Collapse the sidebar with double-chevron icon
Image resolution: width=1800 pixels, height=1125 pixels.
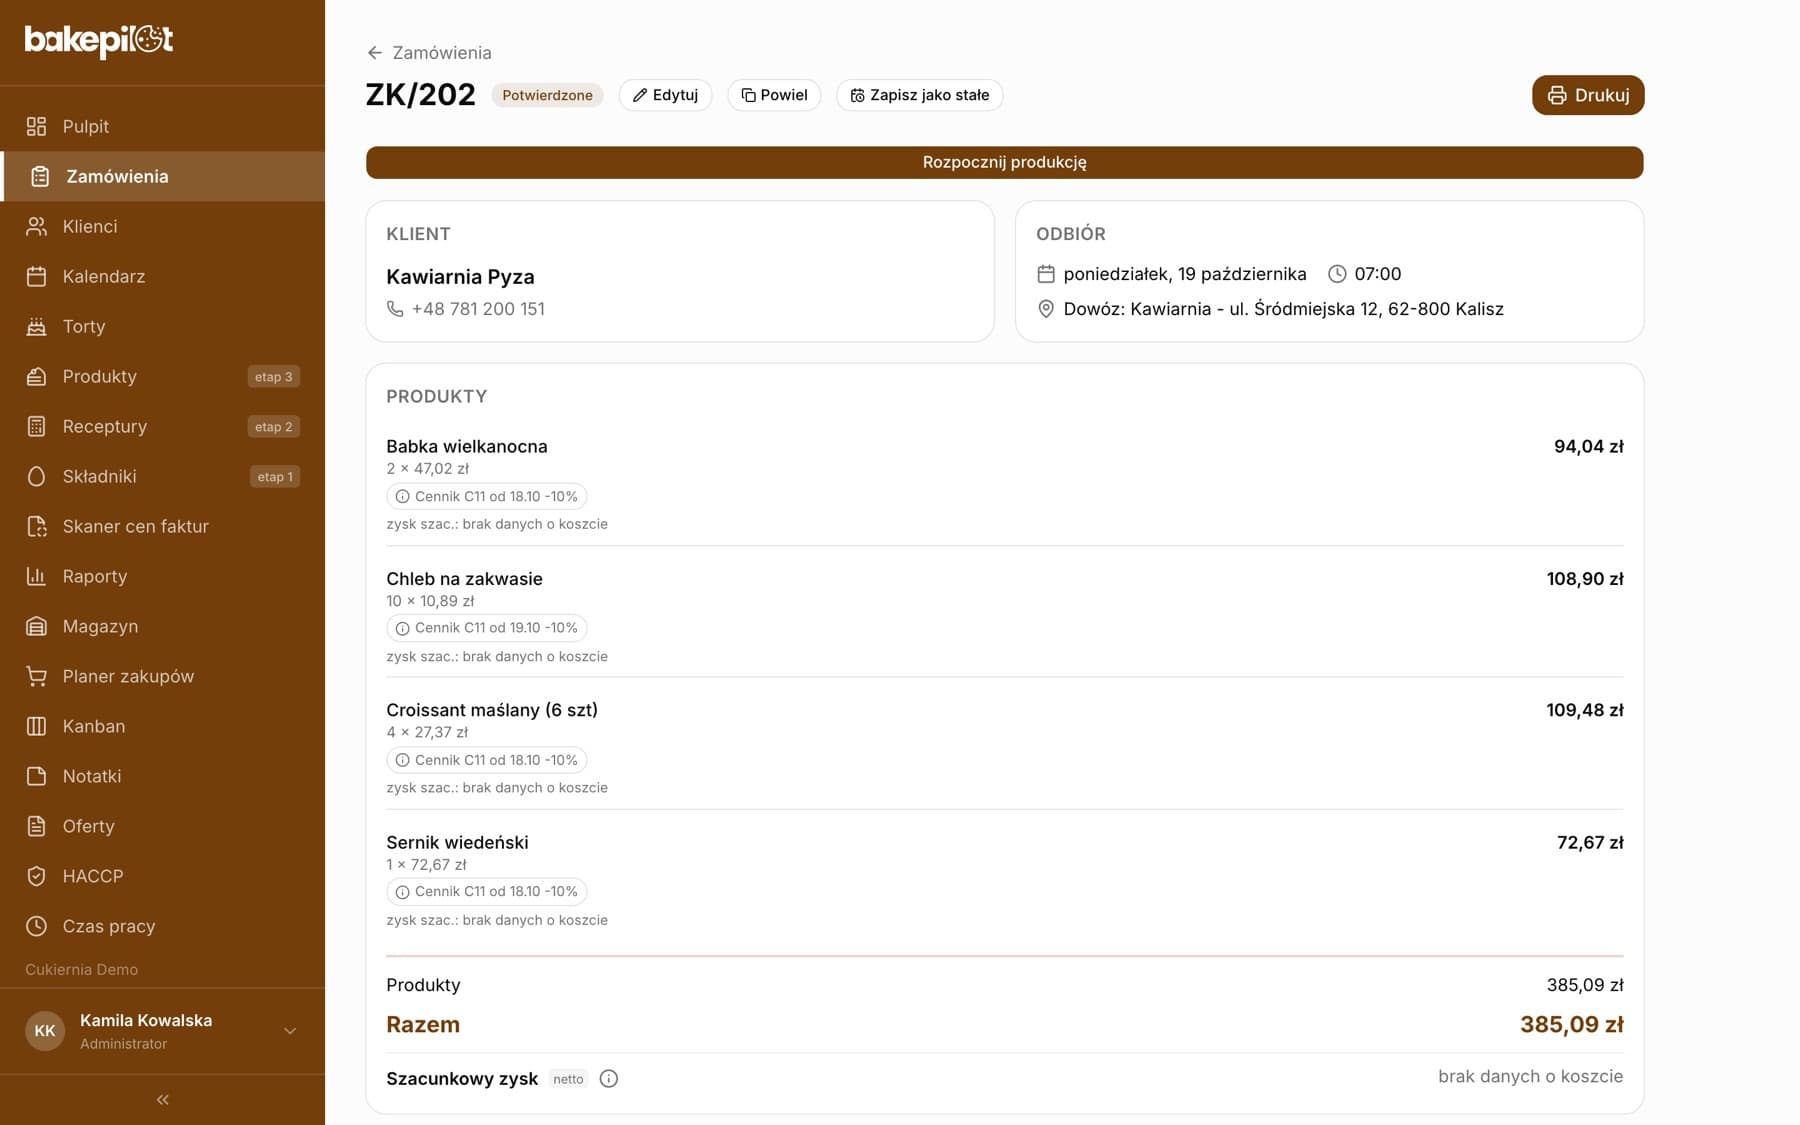162,1099
